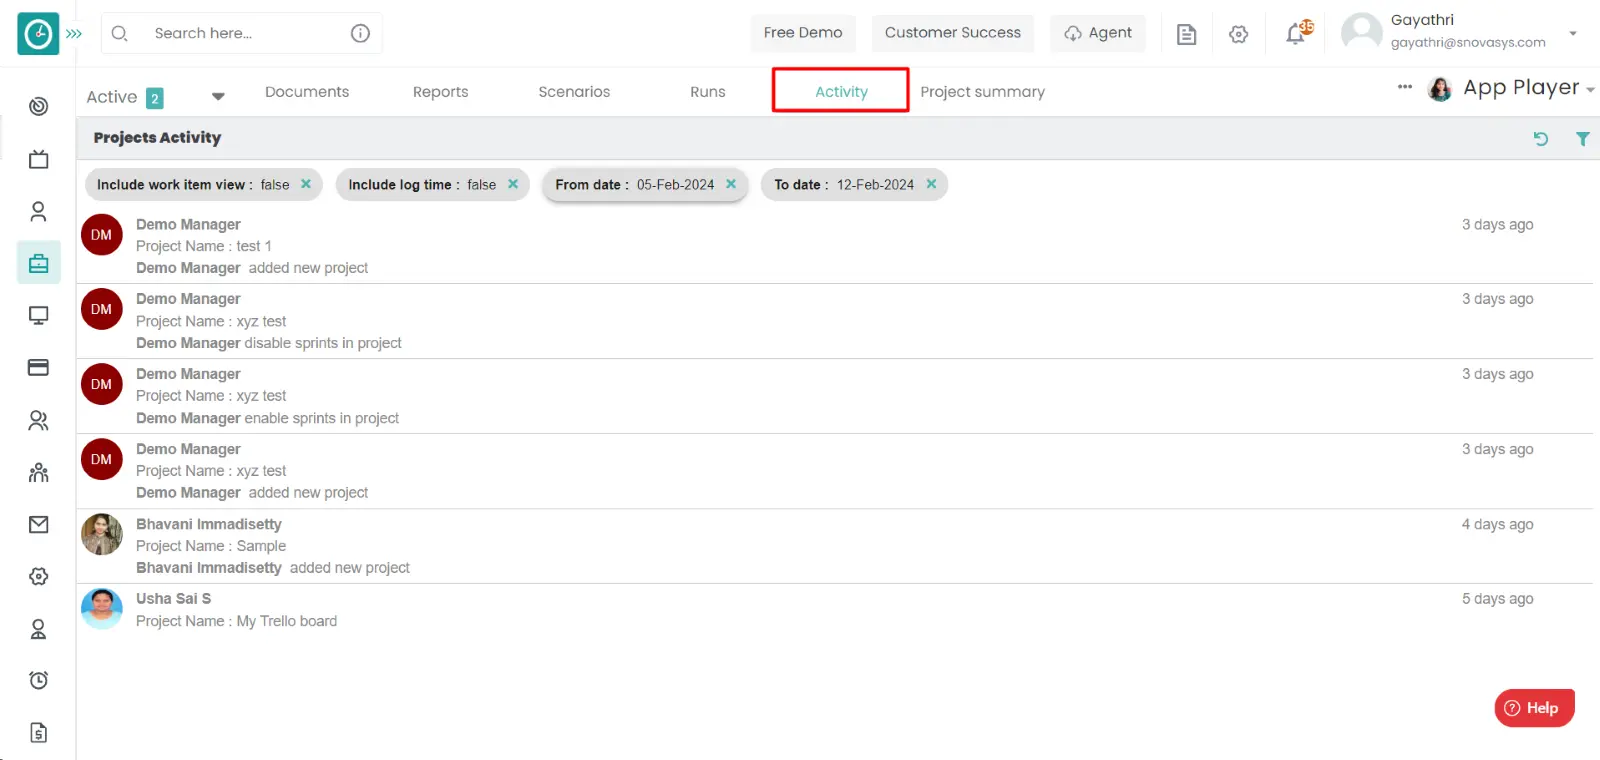Select 'Project Name : Sample' text
Image resolution: width=1600 pixels, height=760 pixels.
(211, 546)
